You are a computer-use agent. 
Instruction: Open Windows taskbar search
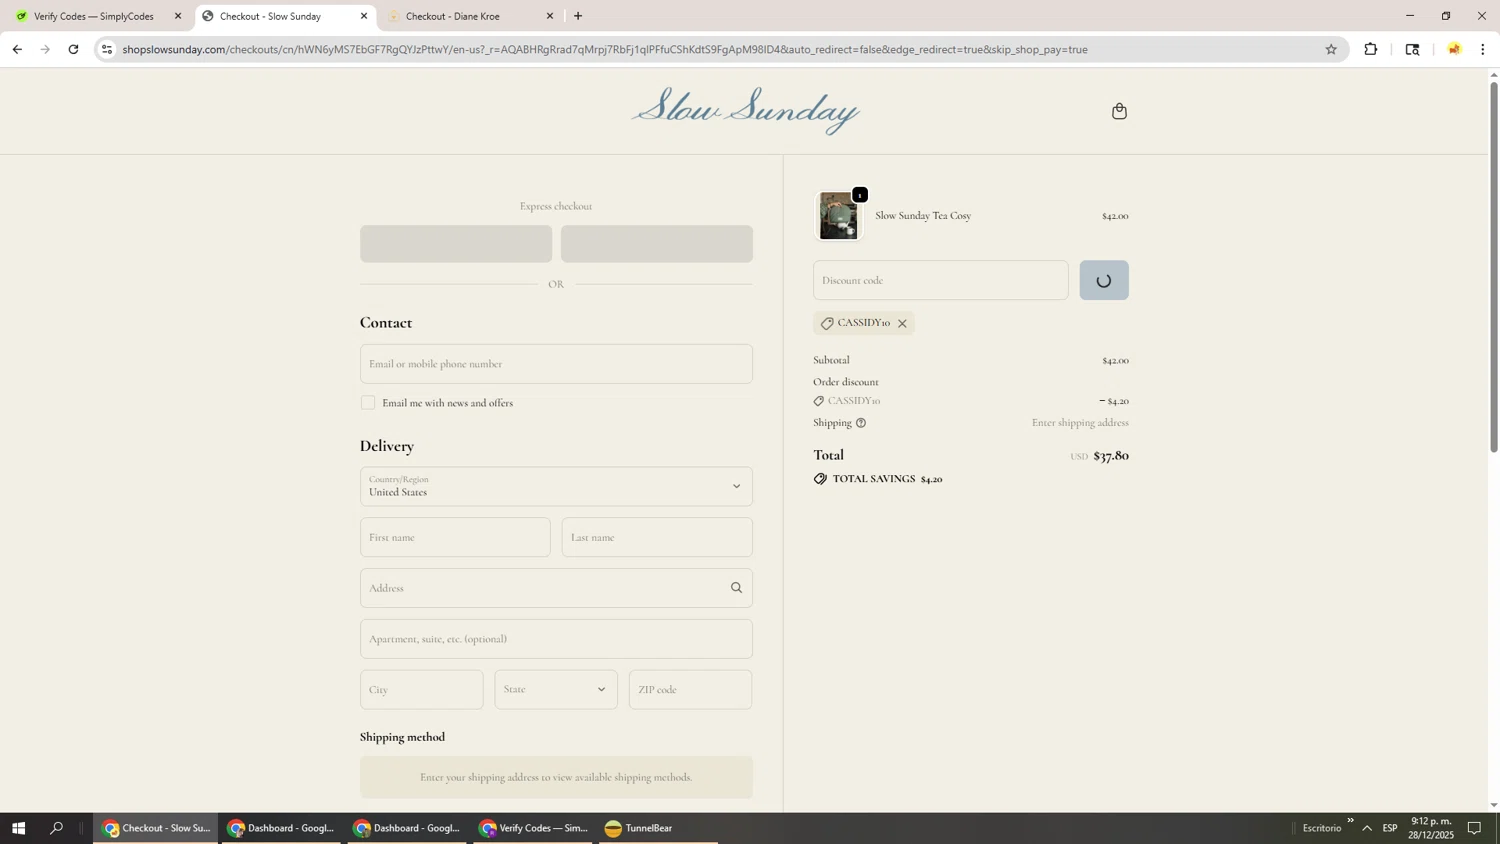[x=56, y=828]
